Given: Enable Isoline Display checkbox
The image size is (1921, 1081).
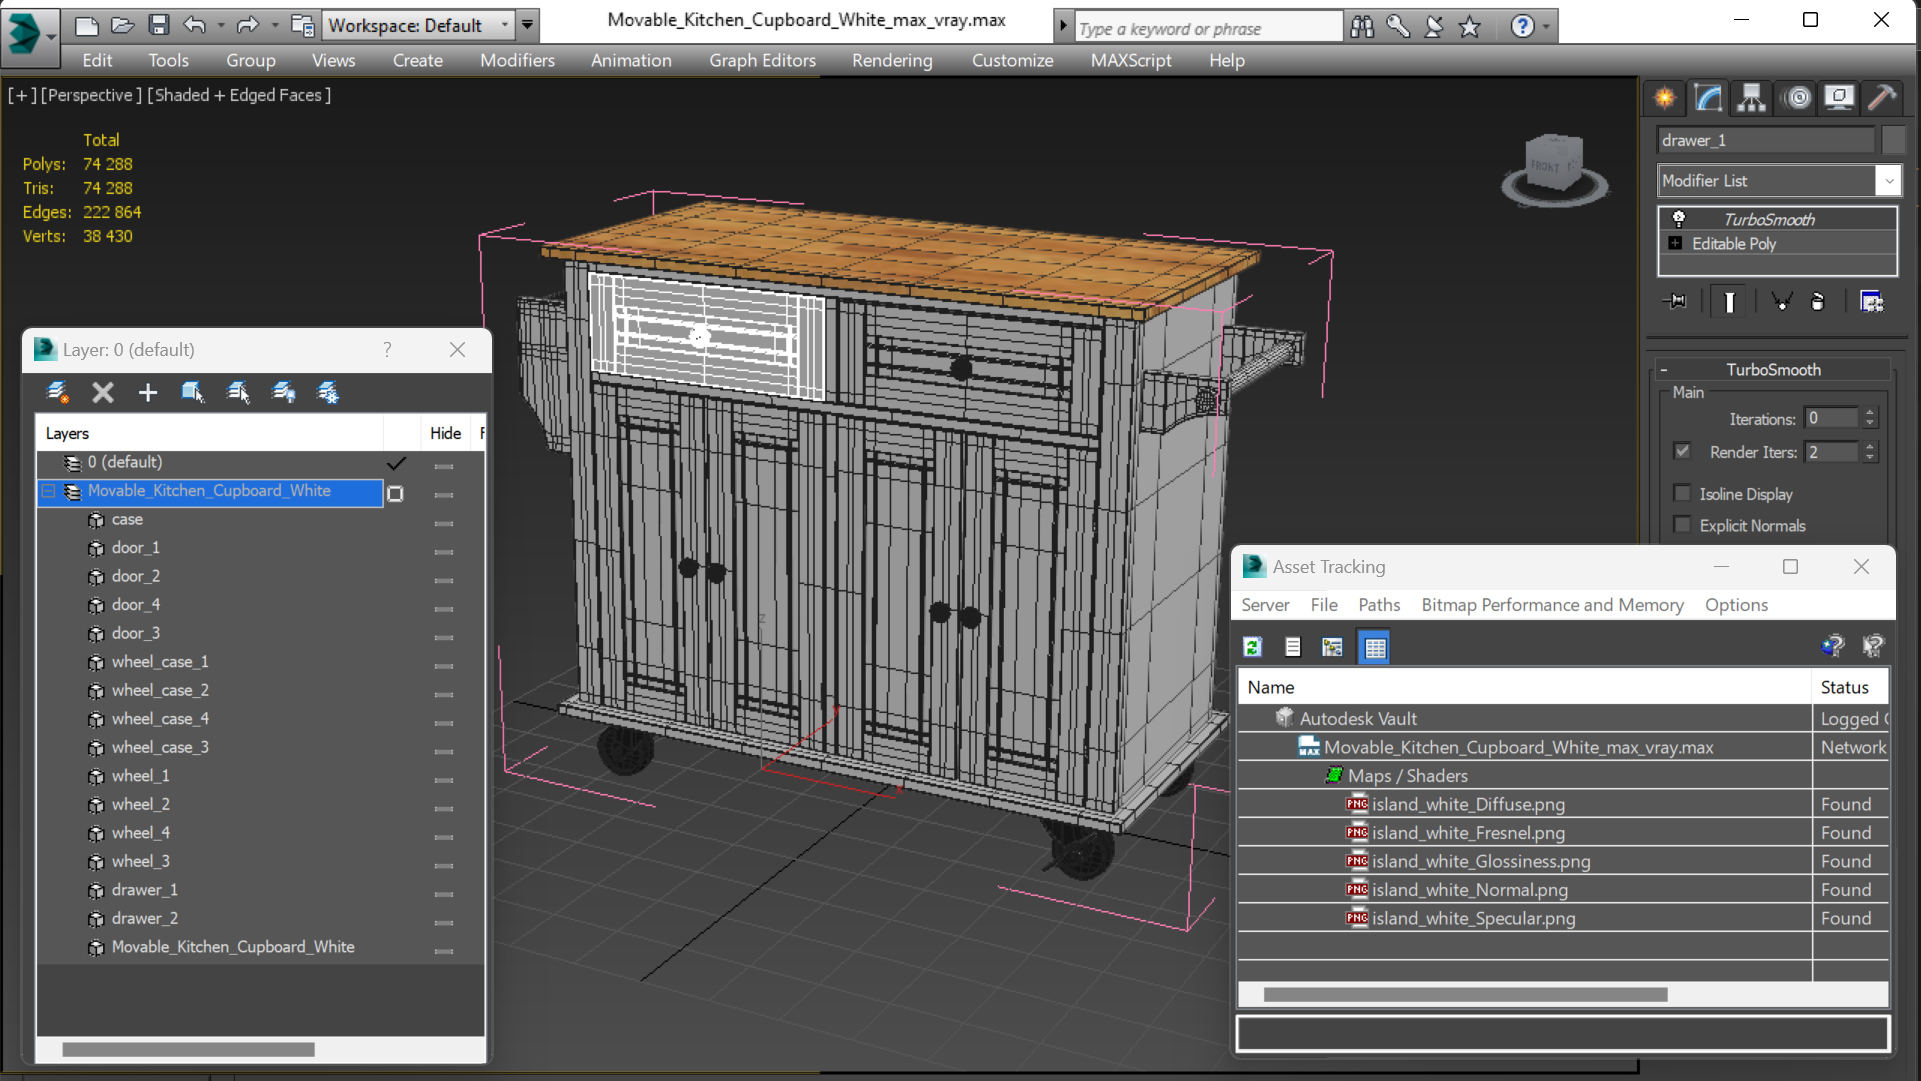Looking at the screenshot, I should pyautogui.click(x=1682, y=493).
